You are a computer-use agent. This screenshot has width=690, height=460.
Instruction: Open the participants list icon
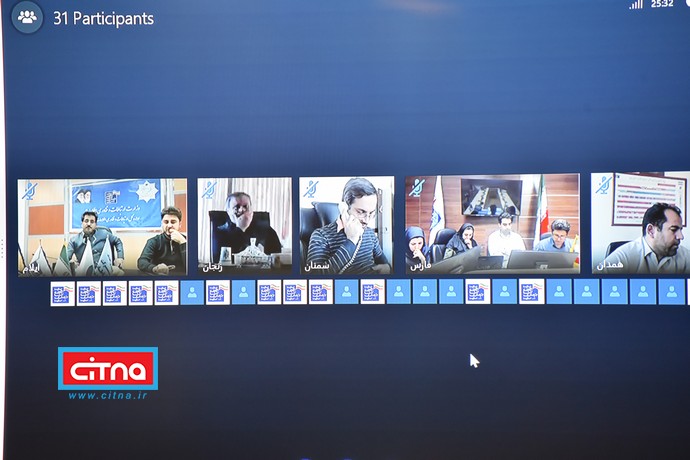(x=27, y=17)
